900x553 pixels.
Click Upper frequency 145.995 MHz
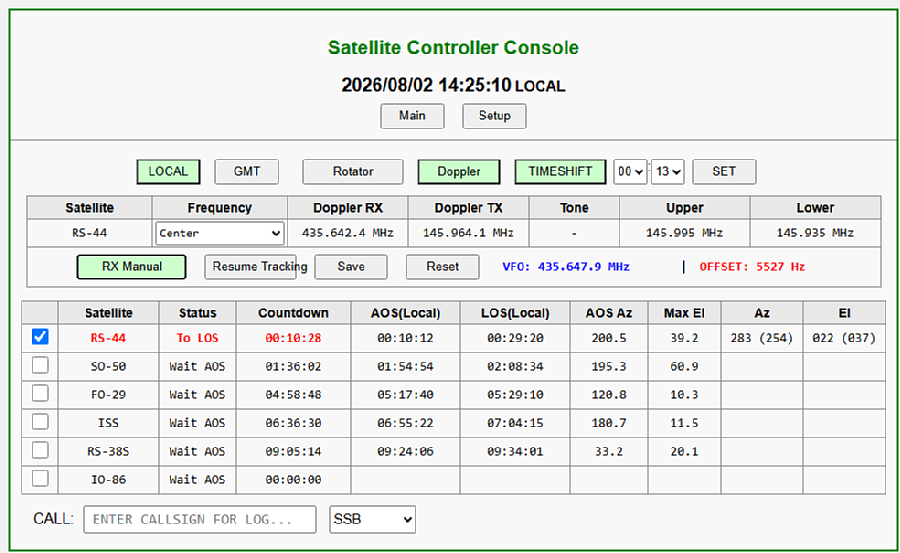(x=684, y=233)
